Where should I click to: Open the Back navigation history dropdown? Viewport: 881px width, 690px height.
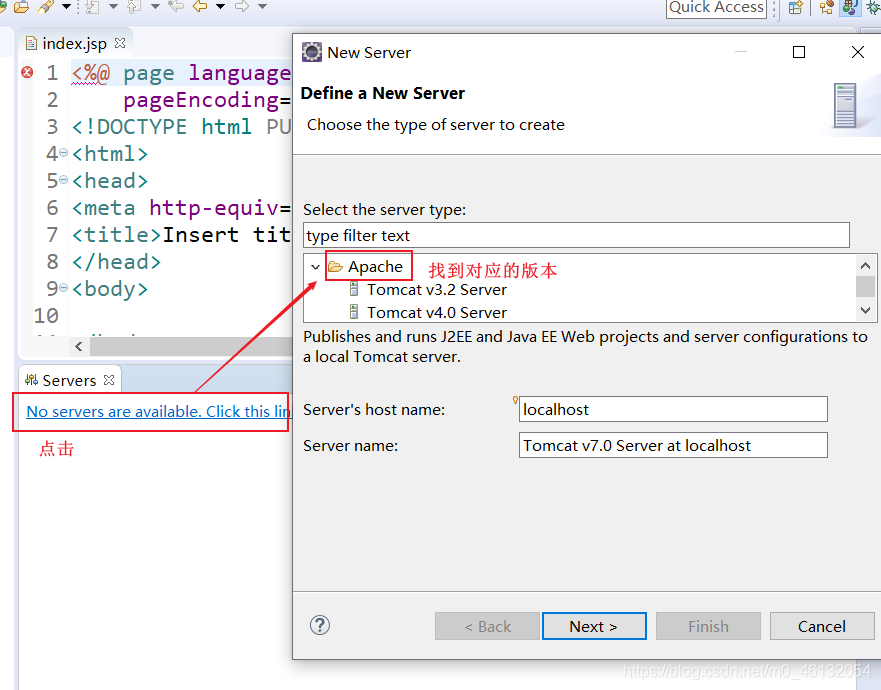[220, 7]
